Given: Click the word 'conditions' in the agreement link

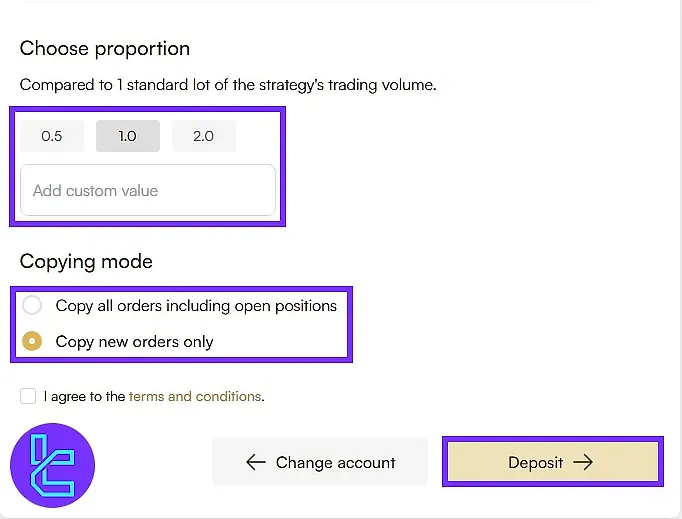Looking at the screenshot, I should pyautogui.click(x=229, y=396).
